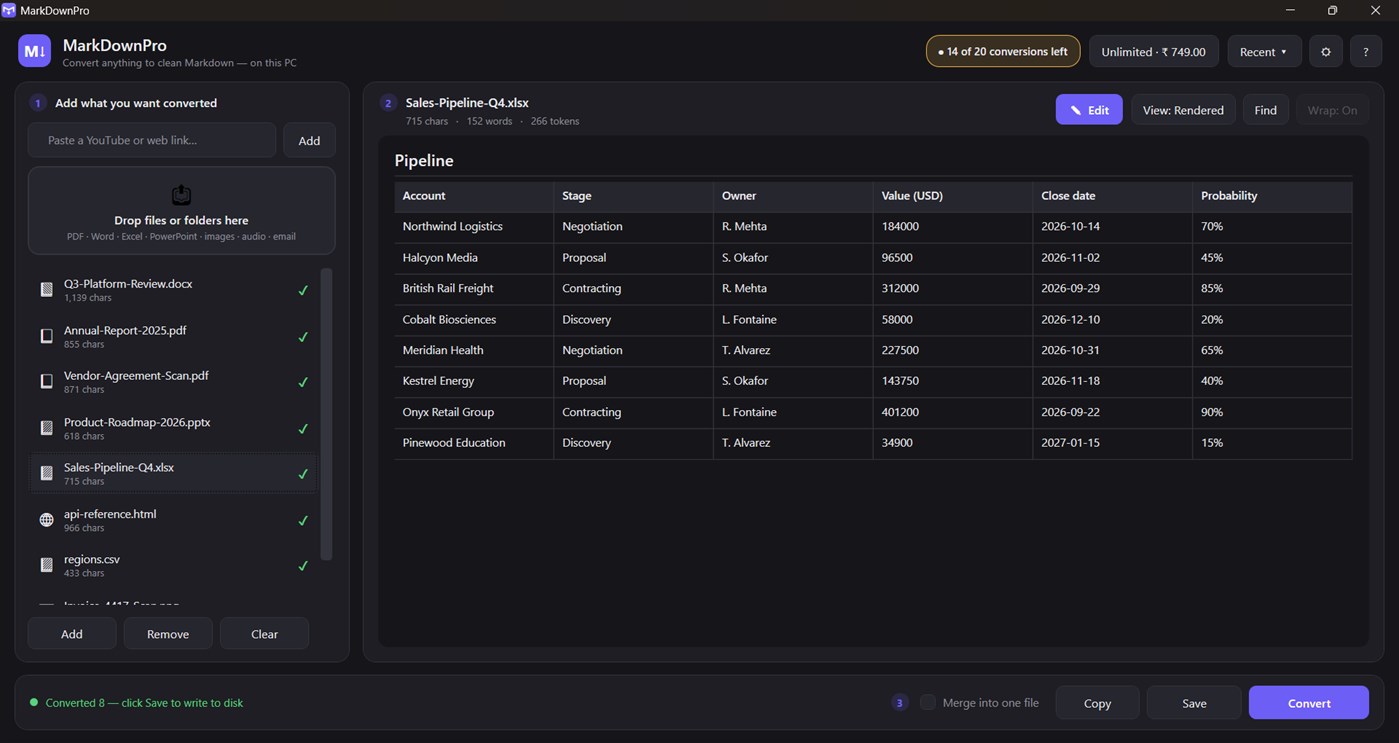The height and width of the screenshot is (743, 1399).
Task: Select api-reference.html in the file list
Action: point(174,520)
